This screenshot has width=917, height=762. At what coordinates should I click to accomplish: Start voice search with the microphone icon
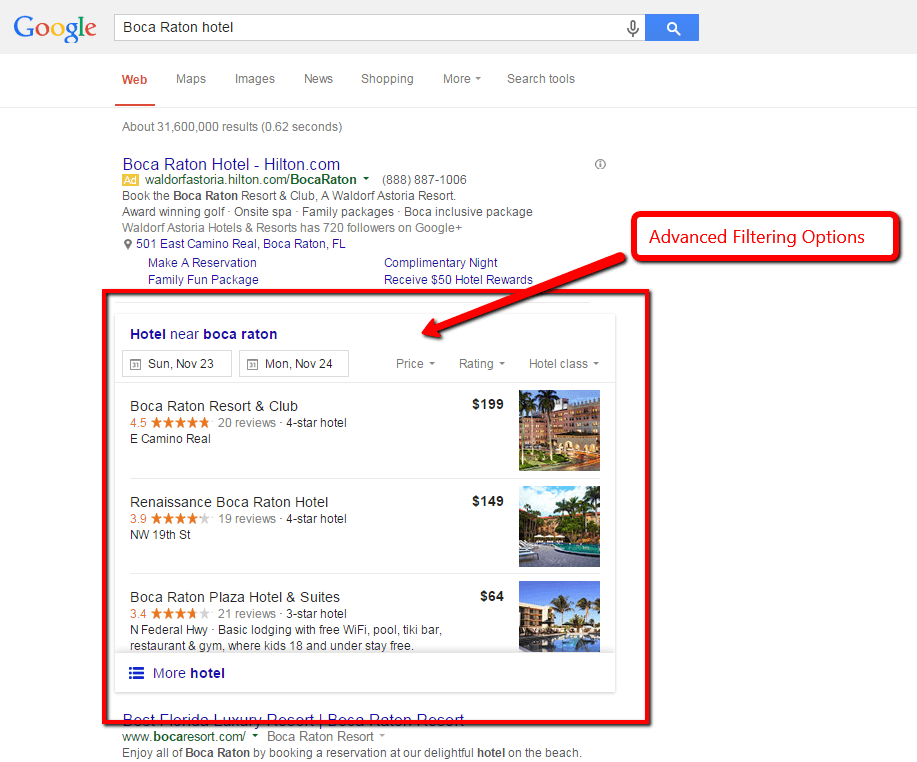pyautogui.click(x=632, y=28)
